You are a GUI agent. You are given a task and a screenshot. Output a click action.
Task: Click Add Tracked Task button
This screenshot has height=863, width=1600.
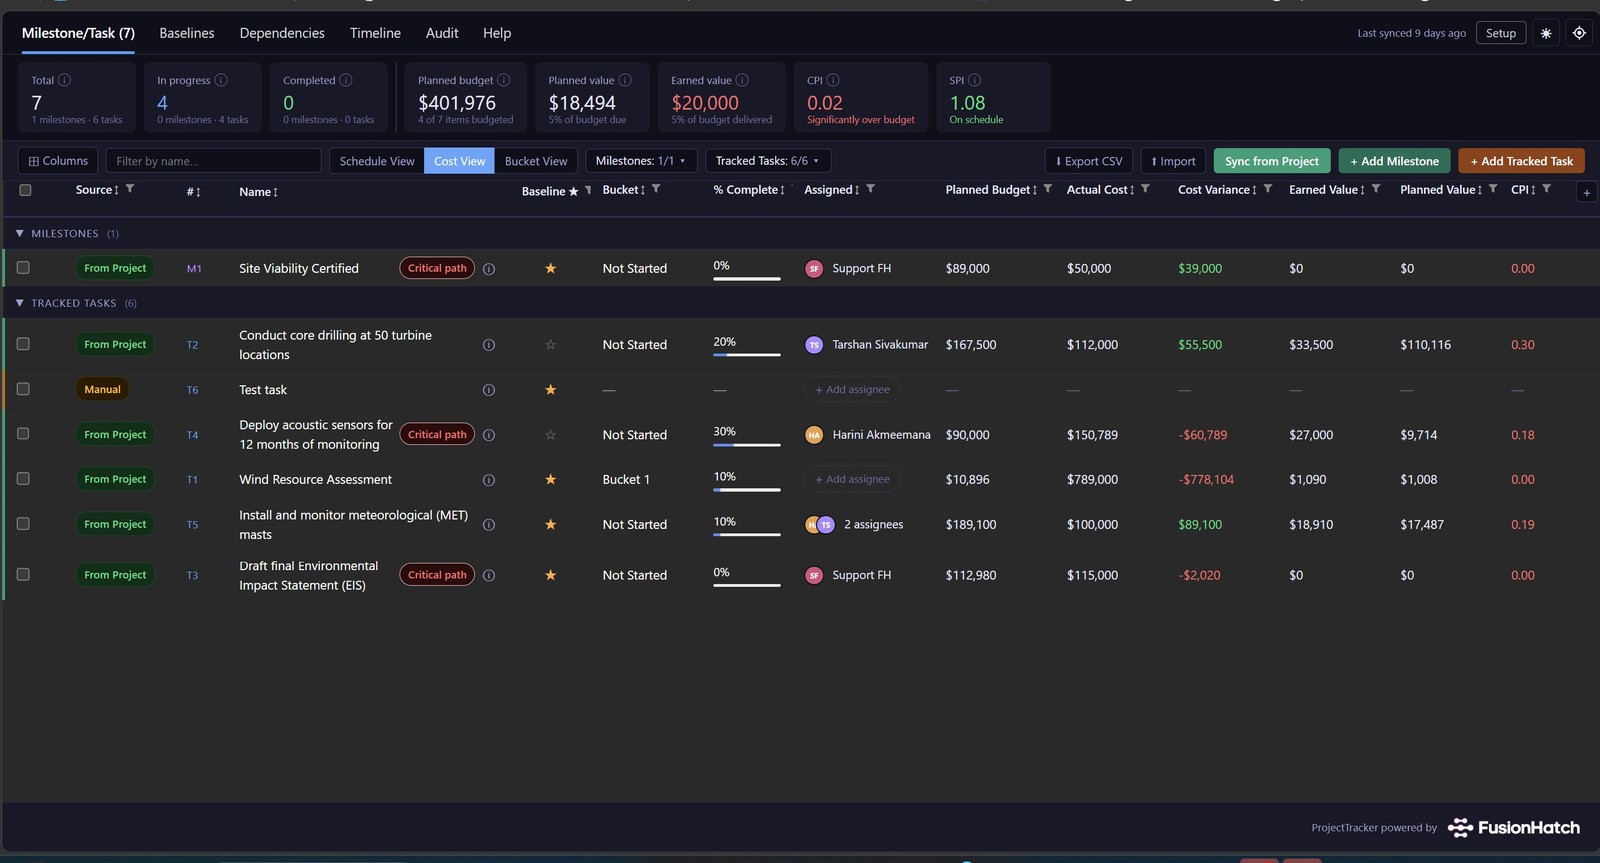click(1521, 161)
